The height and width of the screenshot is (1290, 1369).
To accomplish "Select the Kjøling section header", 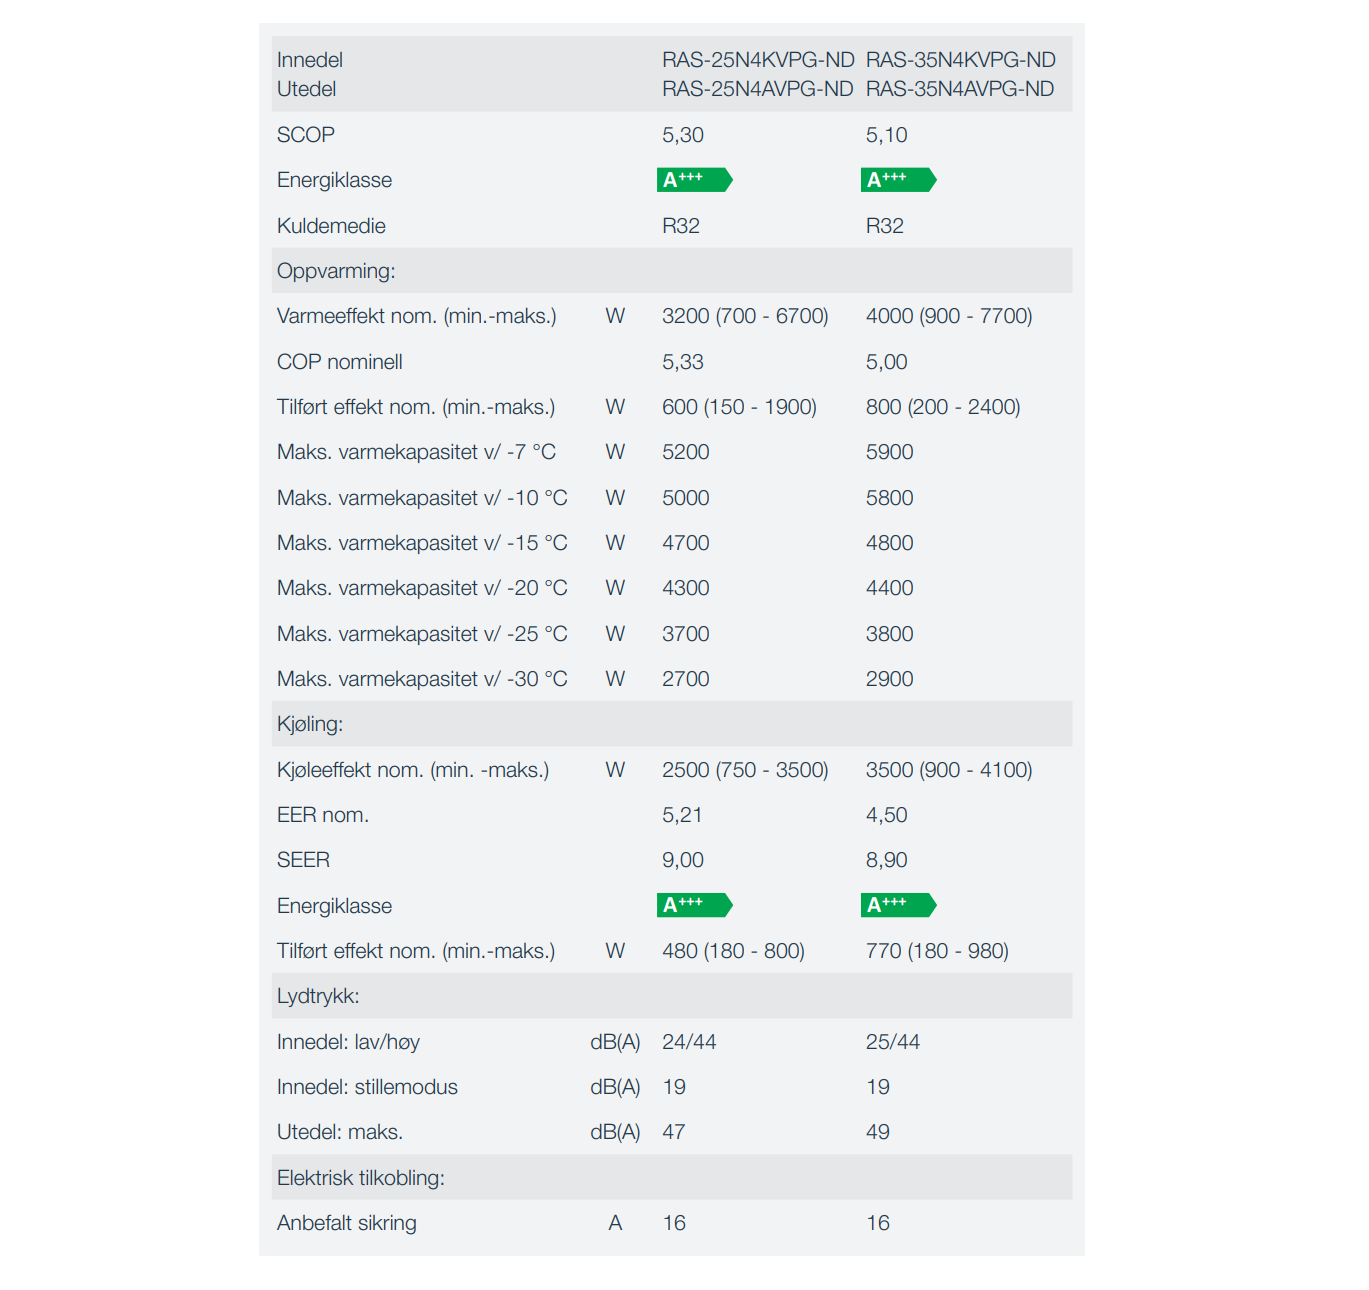I will pos(310,724).
